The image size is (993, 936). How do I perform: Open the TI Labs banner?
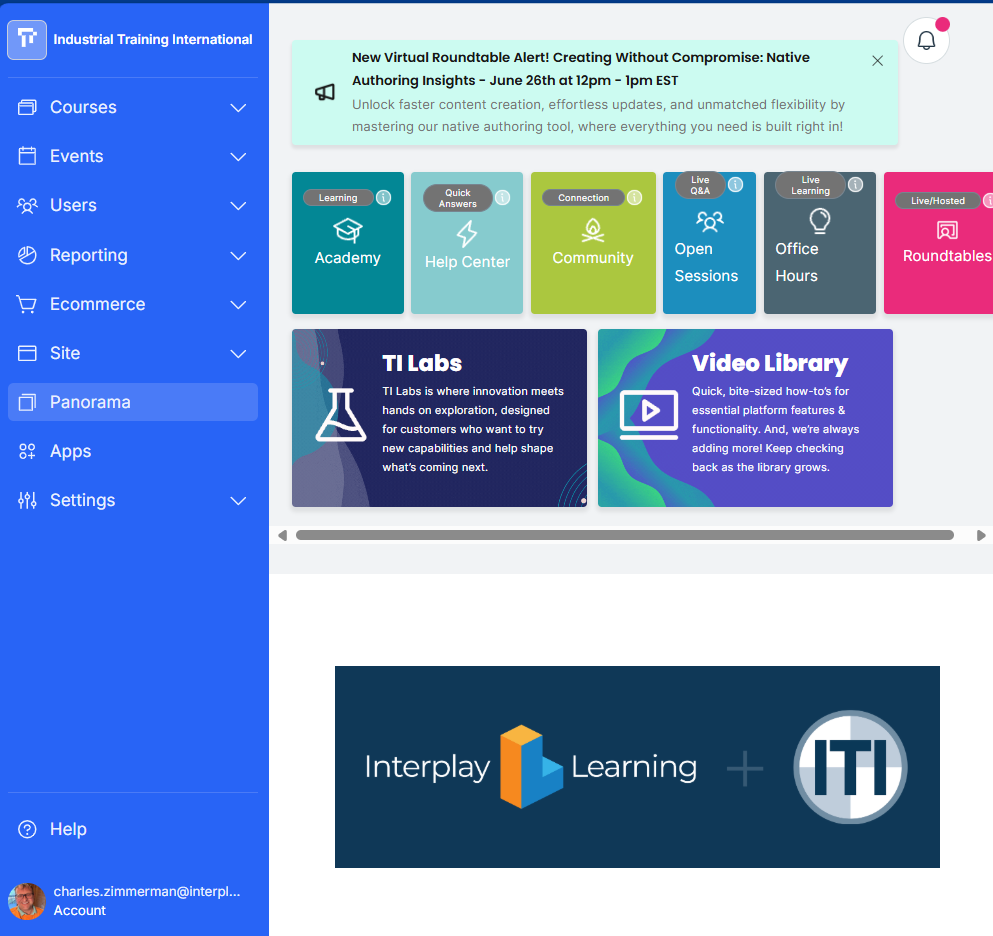point(440,418)
